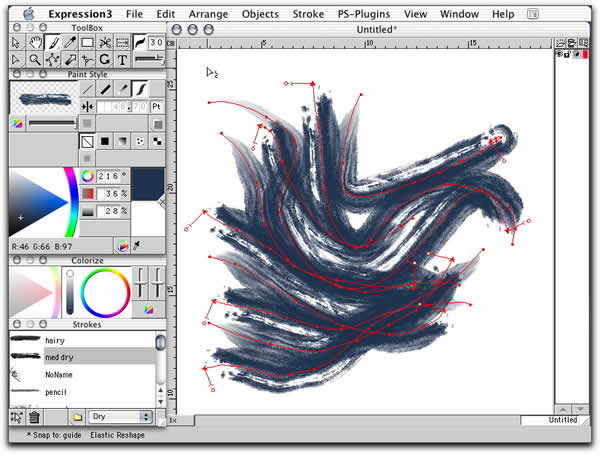This screenshot has width=600, height=454.
Task: Select the dashed marquee tool
Action: click(122, 42)
